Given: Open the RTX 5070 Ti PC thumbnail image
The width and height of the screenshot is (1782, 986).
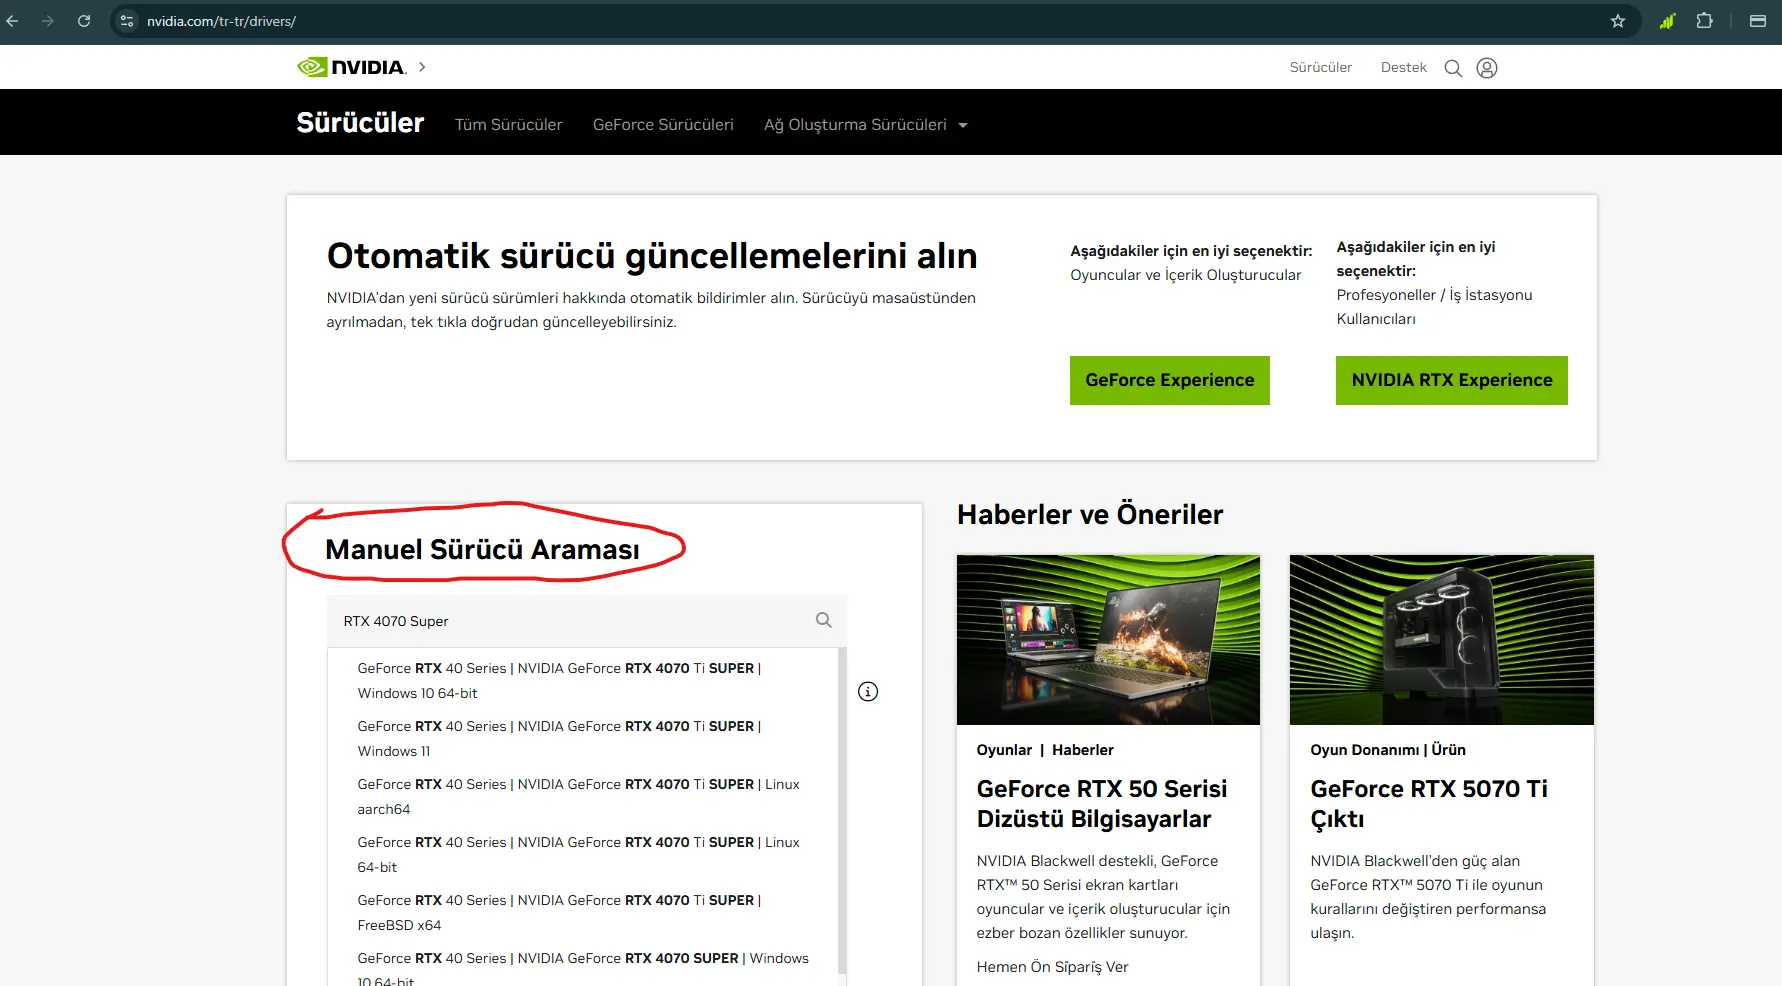Looking at the screenshot, I should 1442,640.
